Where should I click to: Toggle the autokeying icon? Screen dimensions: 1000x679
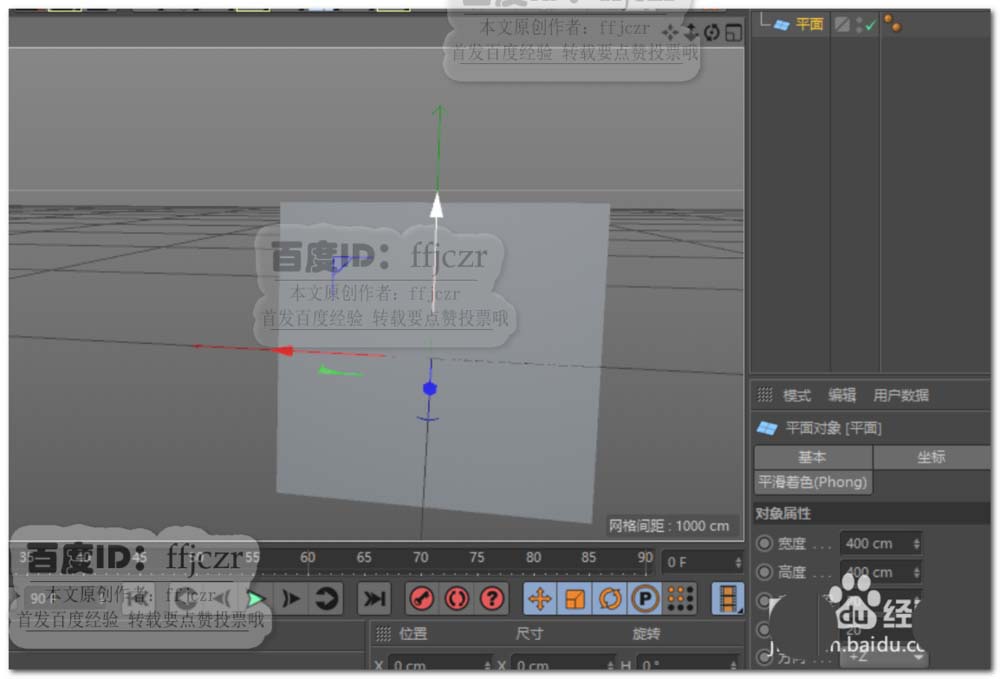click(x=457, y=599)
